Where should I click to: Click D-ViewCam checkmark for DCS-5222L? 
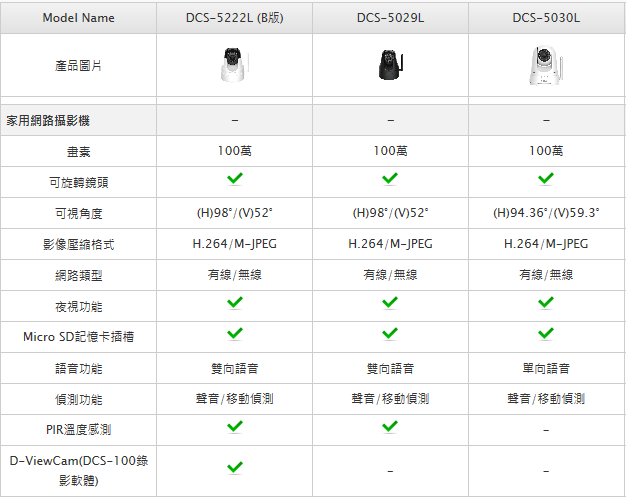point(235,467)
